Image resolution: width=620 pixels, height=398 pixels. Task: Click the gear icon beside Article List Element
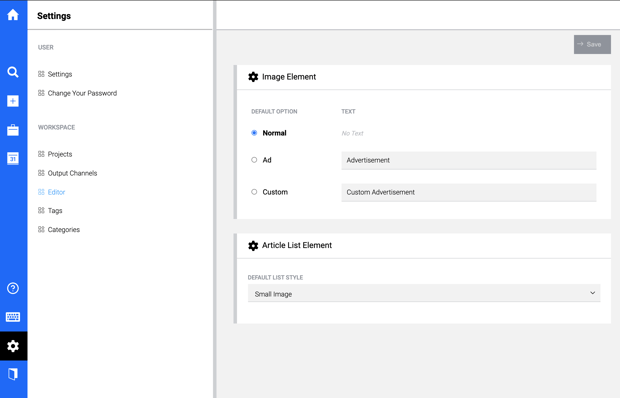tap(253, 245)
